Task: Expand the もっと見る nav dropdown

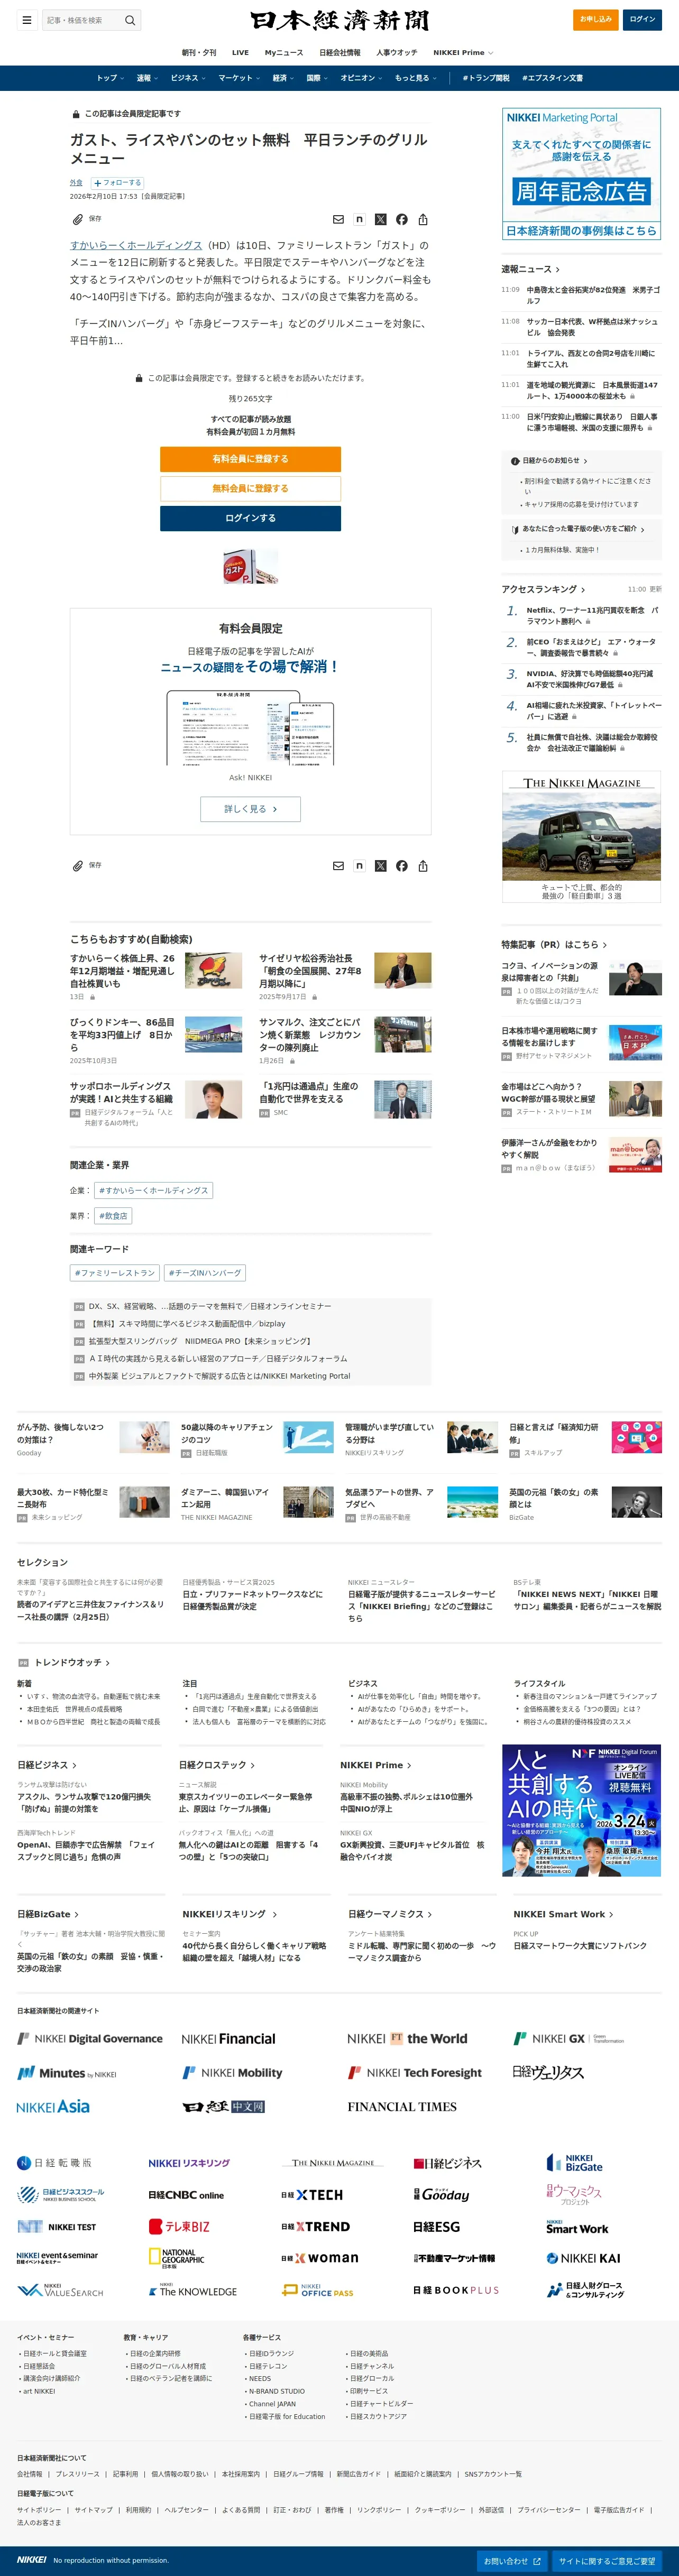Action: [x=416, y=78]
